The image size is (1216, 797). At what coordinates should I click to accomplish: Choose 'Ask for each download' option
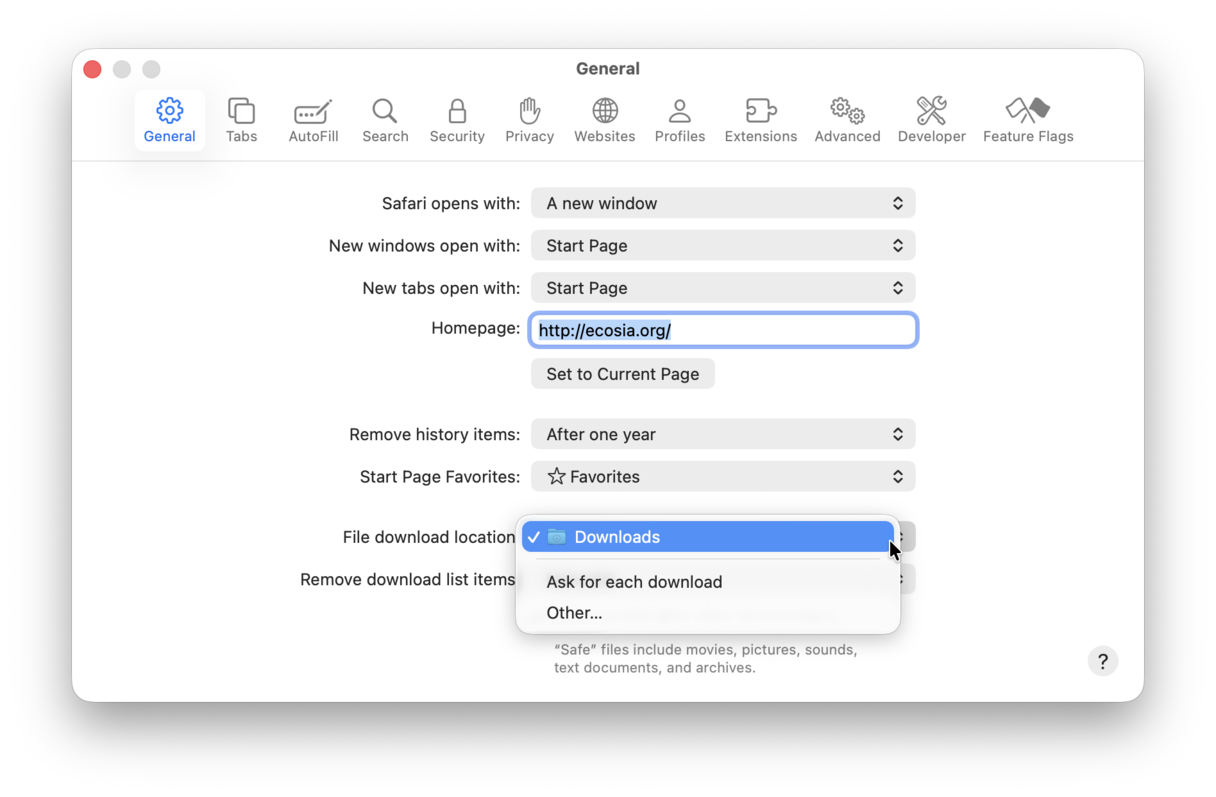(708, 582)
